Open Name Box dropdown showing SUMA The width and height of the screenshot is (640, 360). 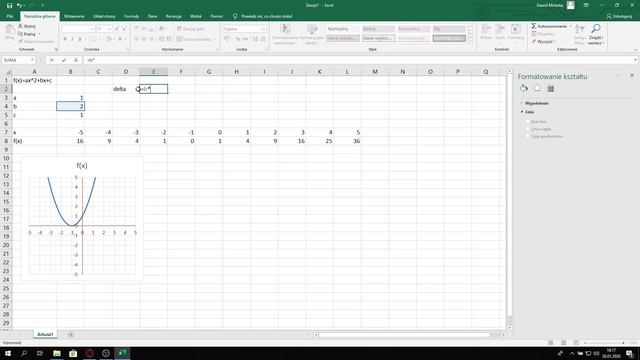point(32,60)
